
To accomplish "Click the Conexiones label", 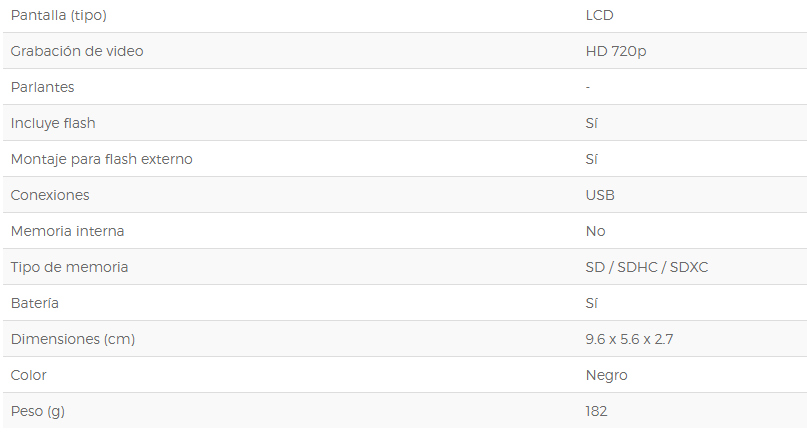I will pos(50,195).
